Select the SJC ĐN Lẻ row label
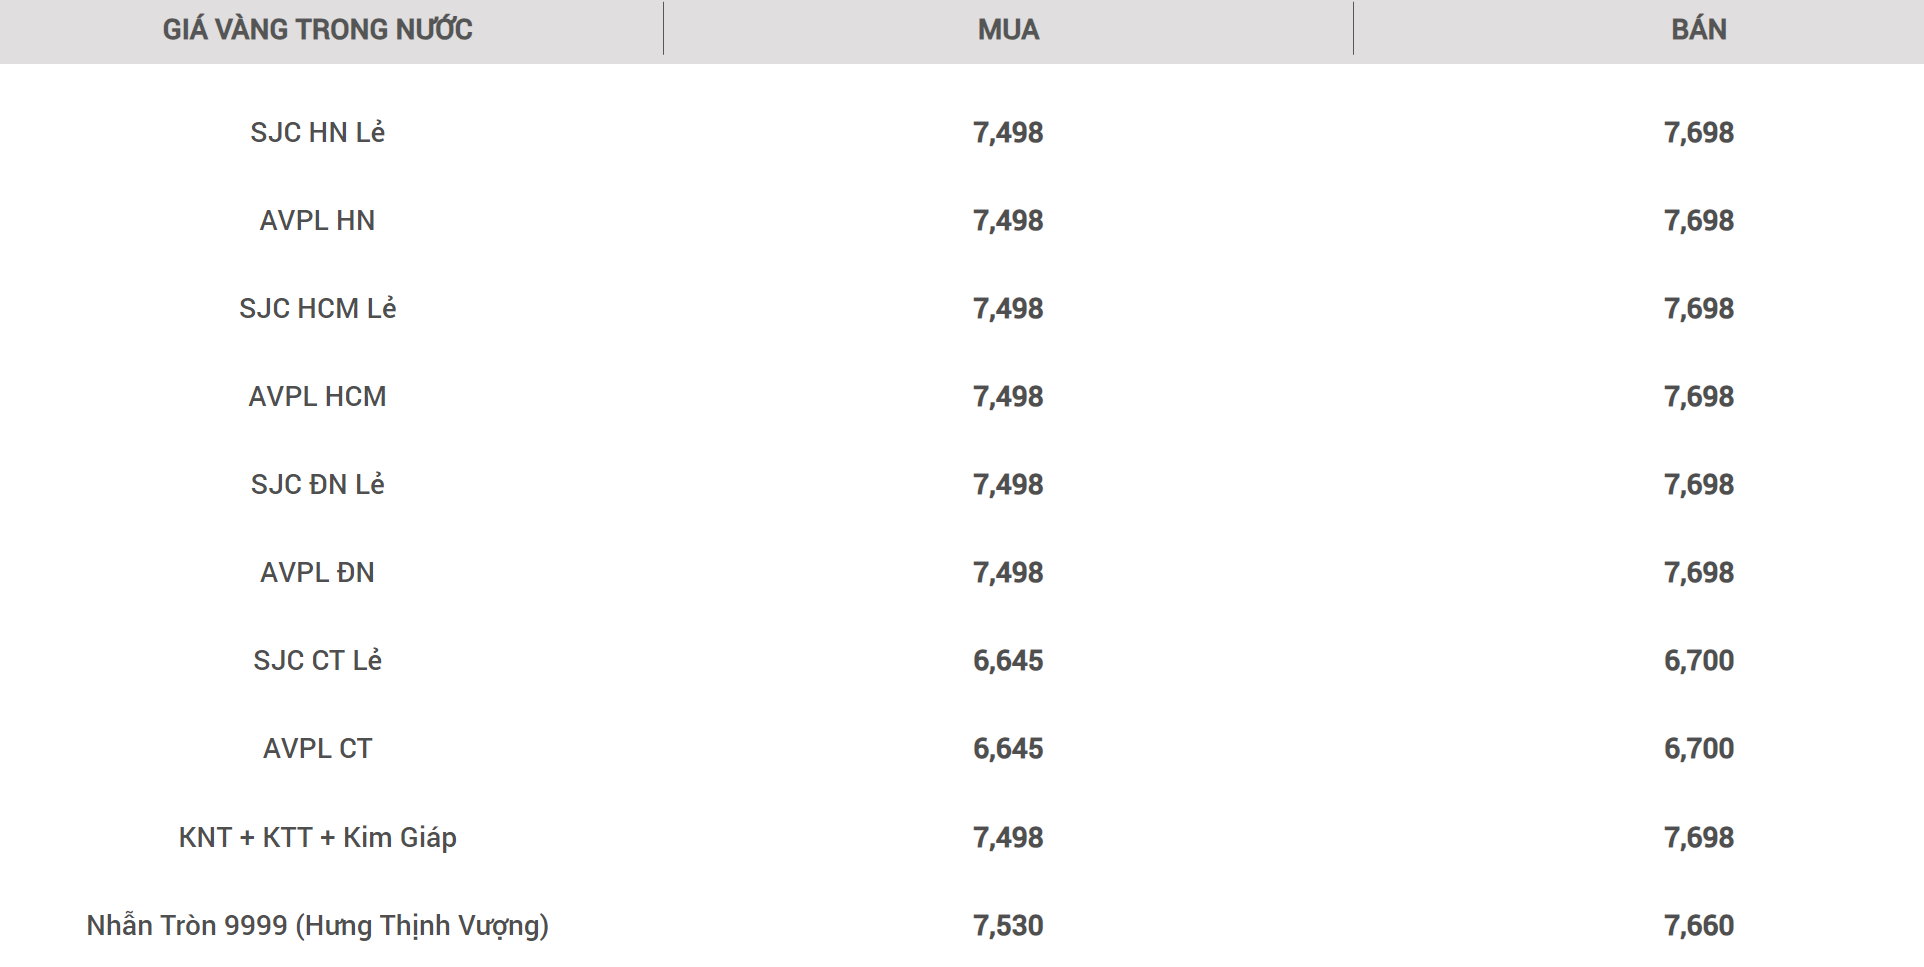Viewport: 1924px width, 967px height. pyautogui.click(x=318, y=484)
